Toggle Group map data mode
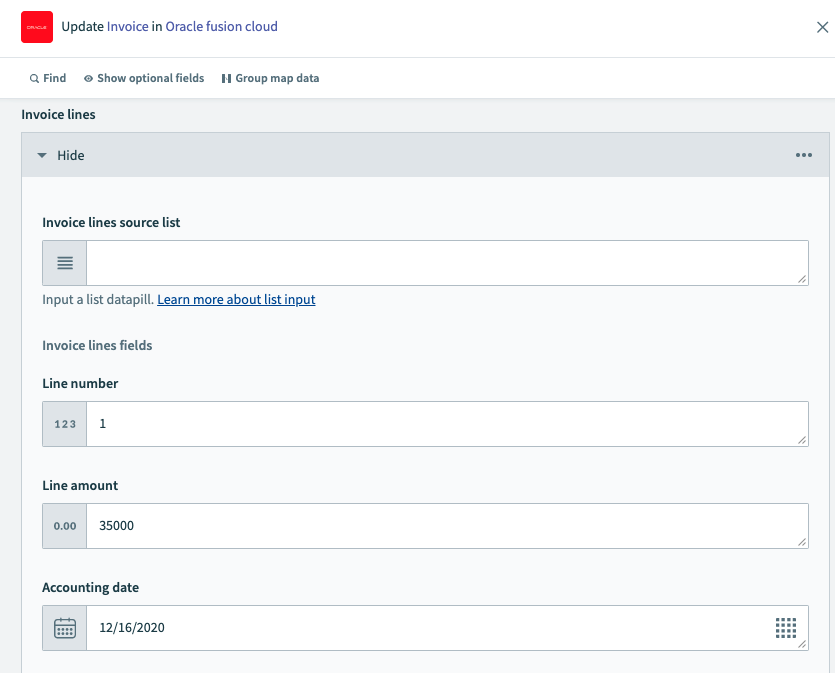This screenshot has height=673, width=835. 270,77
